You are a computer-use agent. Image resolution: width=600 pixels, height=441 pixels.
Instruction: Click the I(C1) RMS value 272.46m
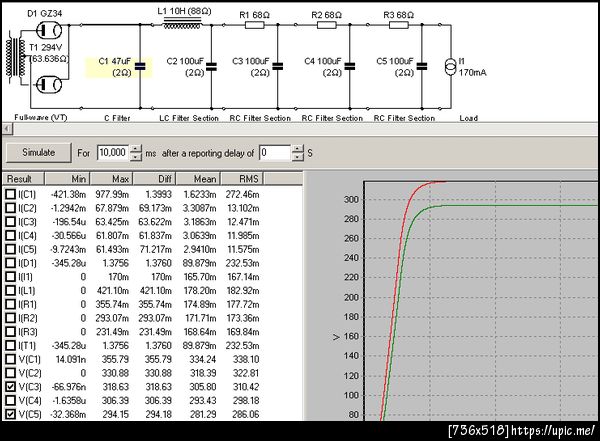pos(242,194)
